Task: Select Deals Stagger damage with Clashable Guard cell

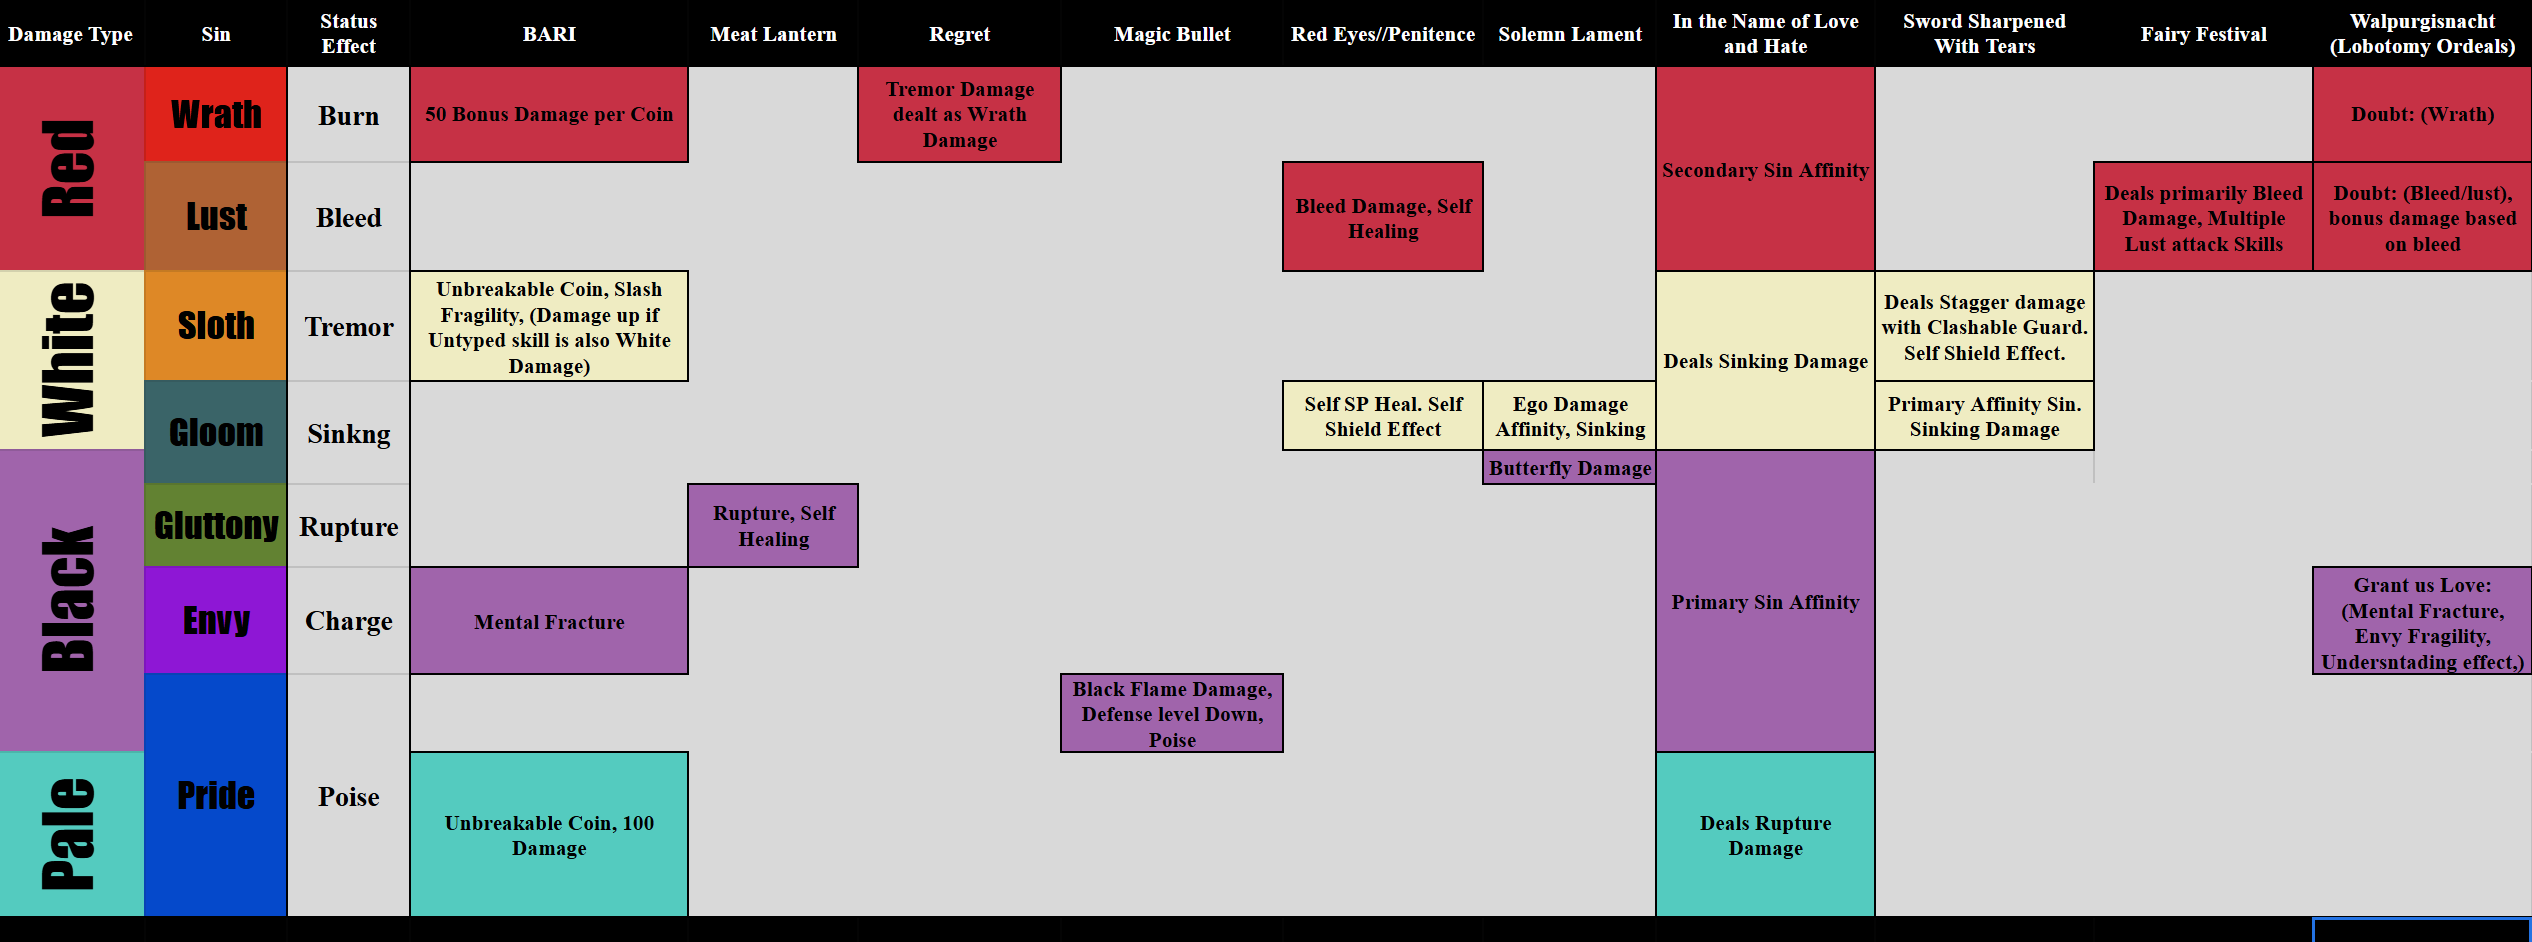Action: click(x=1984, y=326)
